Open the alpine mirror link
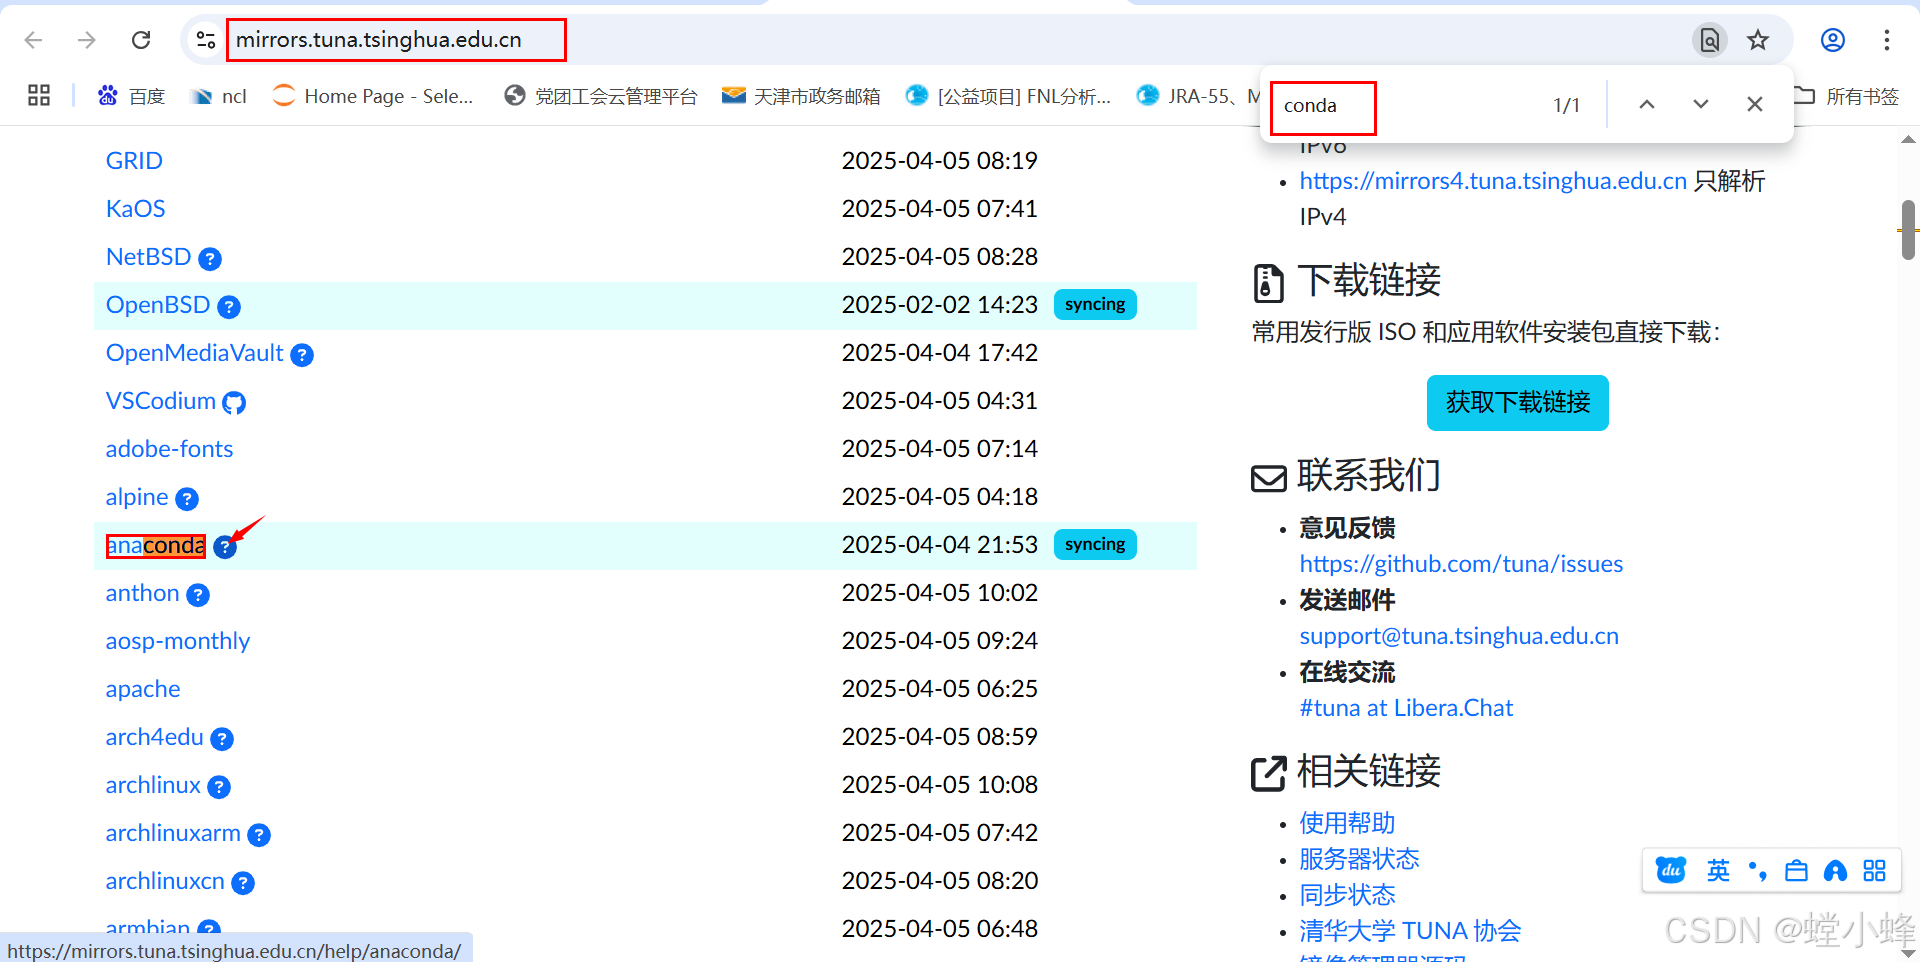 click(137, 497)
